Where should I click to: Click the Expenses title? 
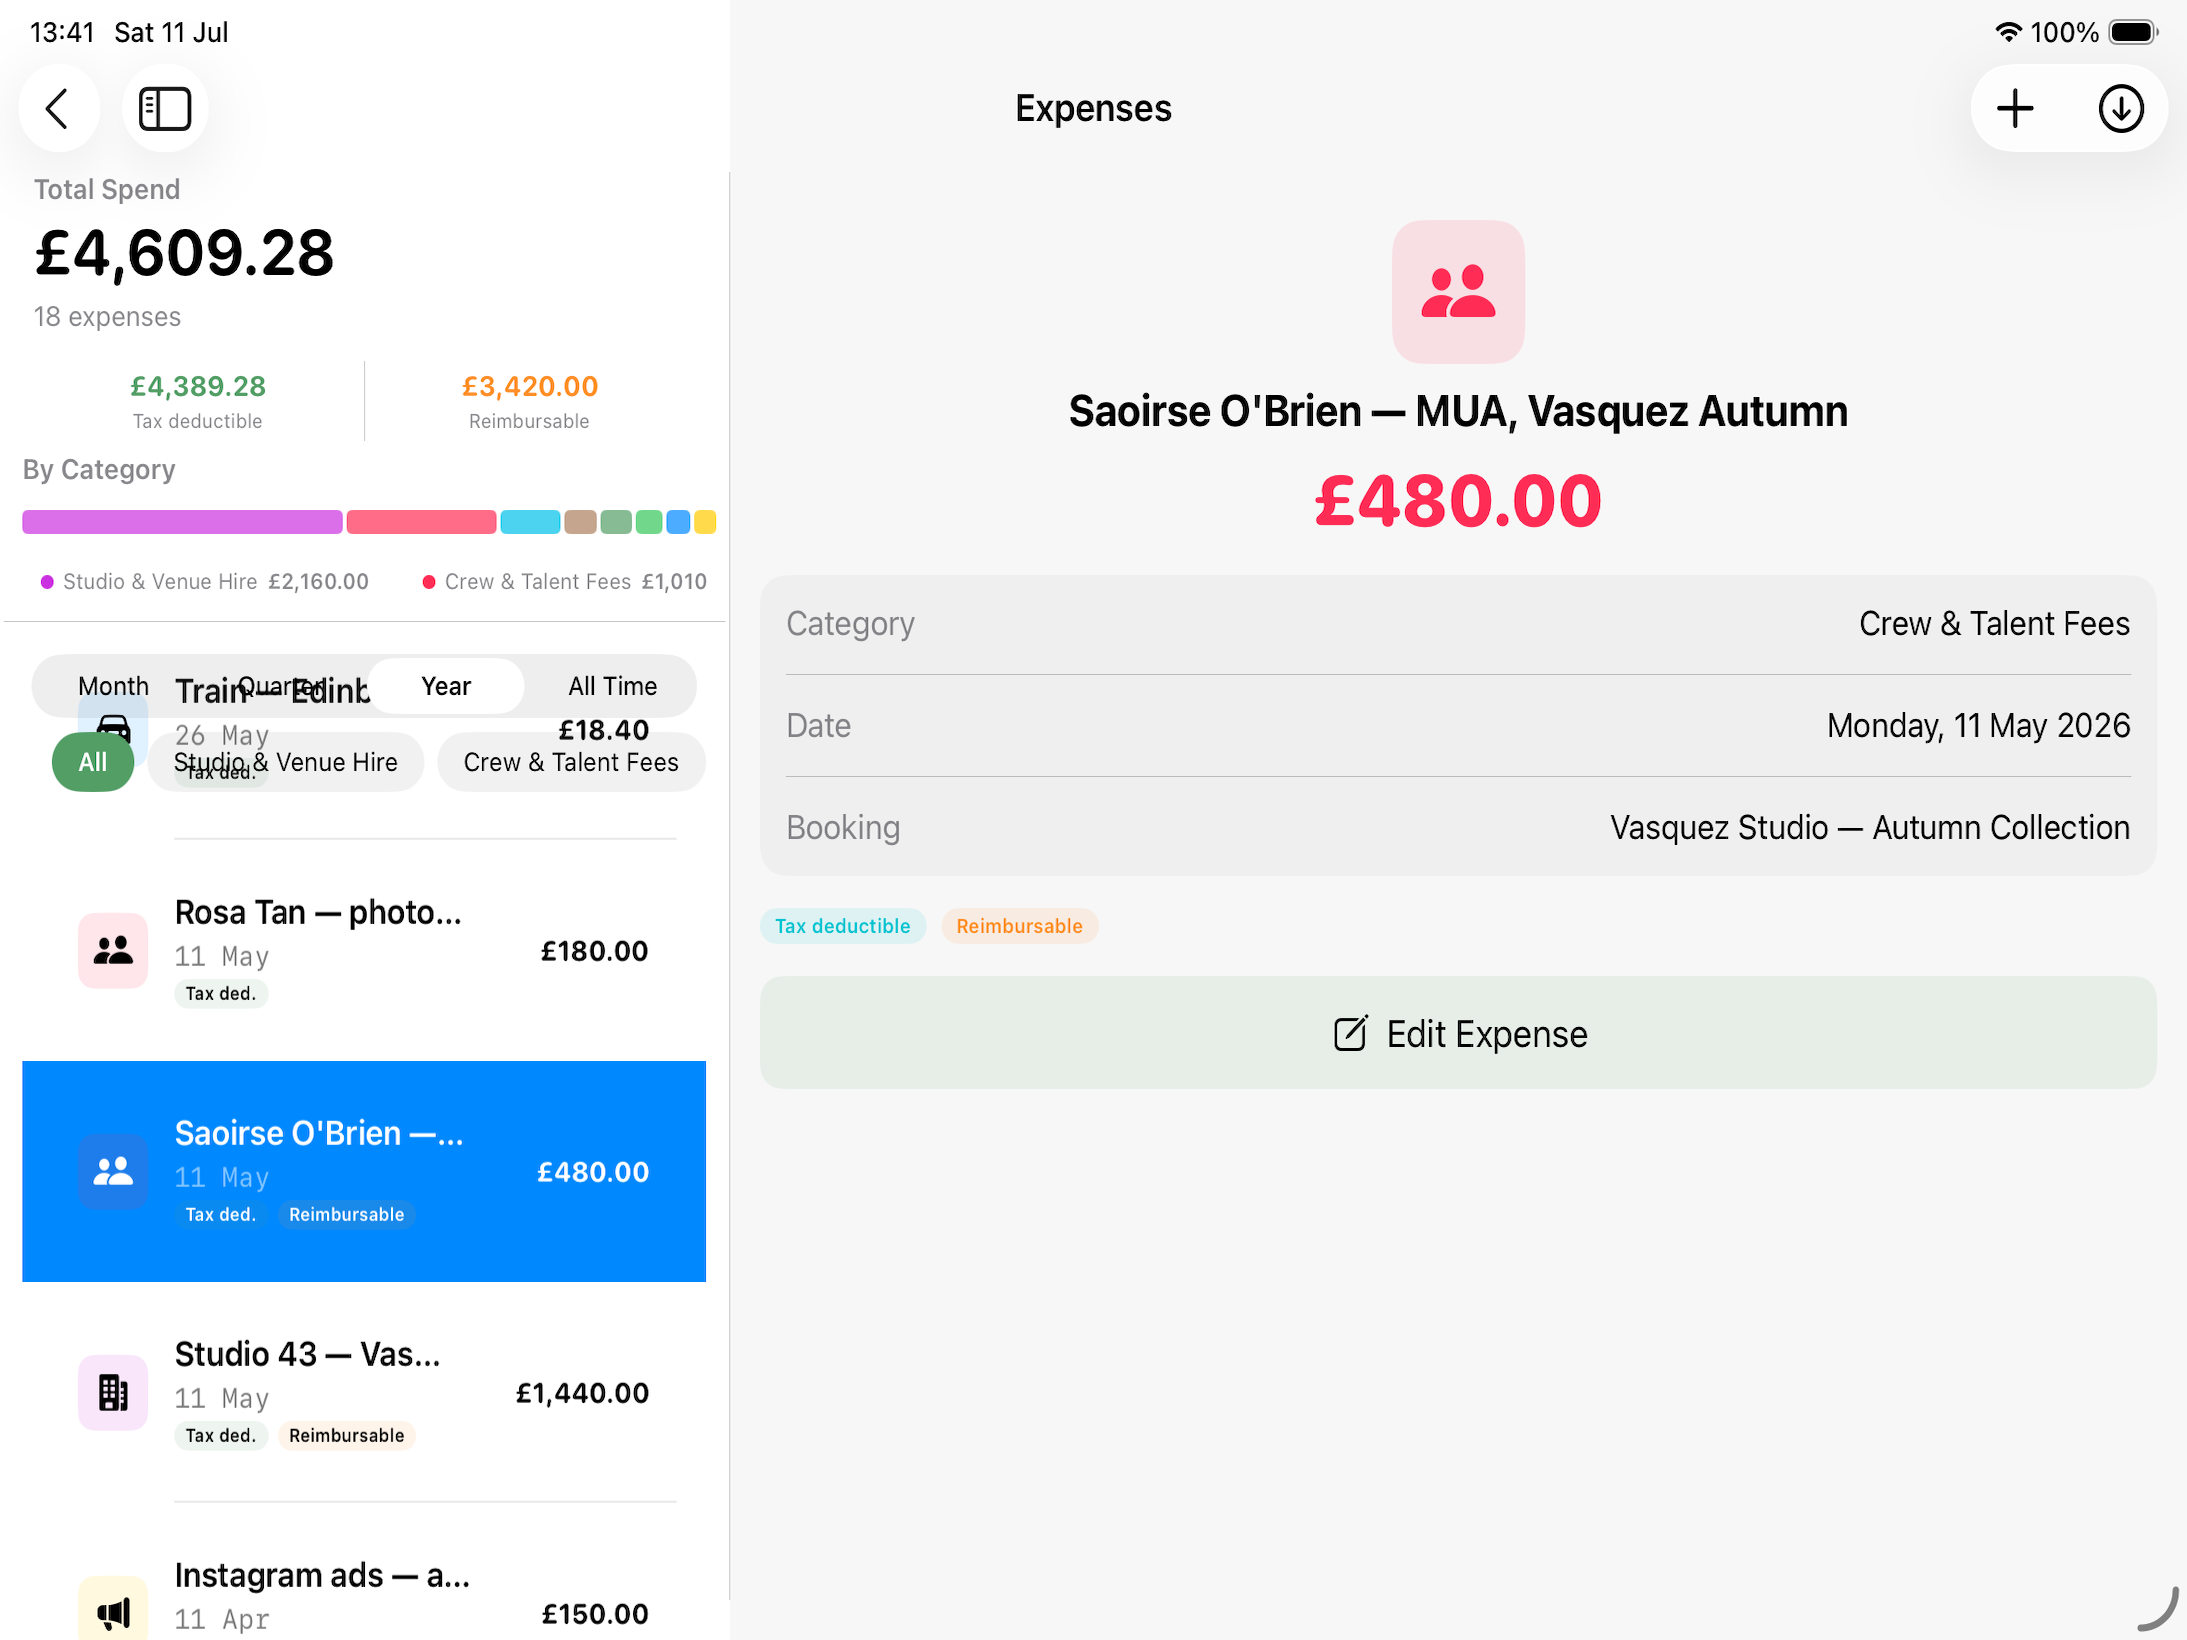tap(1093, 108)
